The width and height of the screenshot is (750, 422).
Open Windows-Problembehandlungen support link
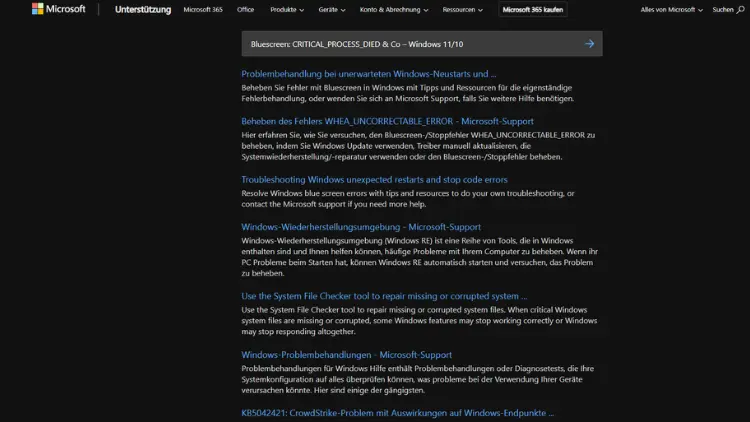click(346, 355)
